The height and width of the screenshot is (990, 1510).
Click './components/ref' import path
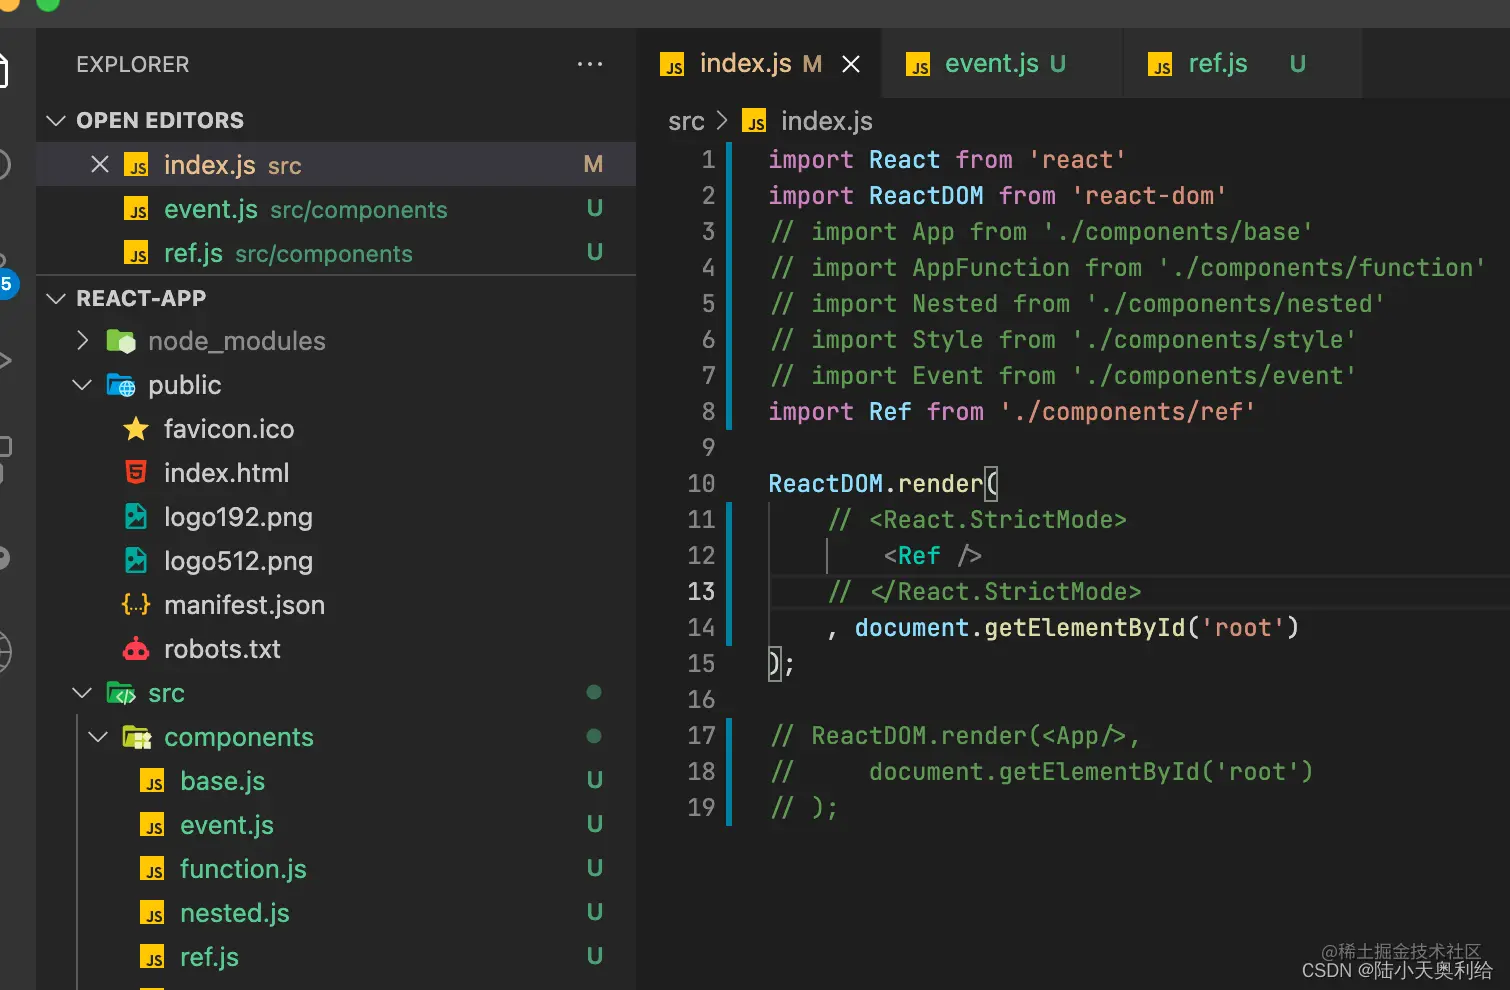(x=1127, y=411)
